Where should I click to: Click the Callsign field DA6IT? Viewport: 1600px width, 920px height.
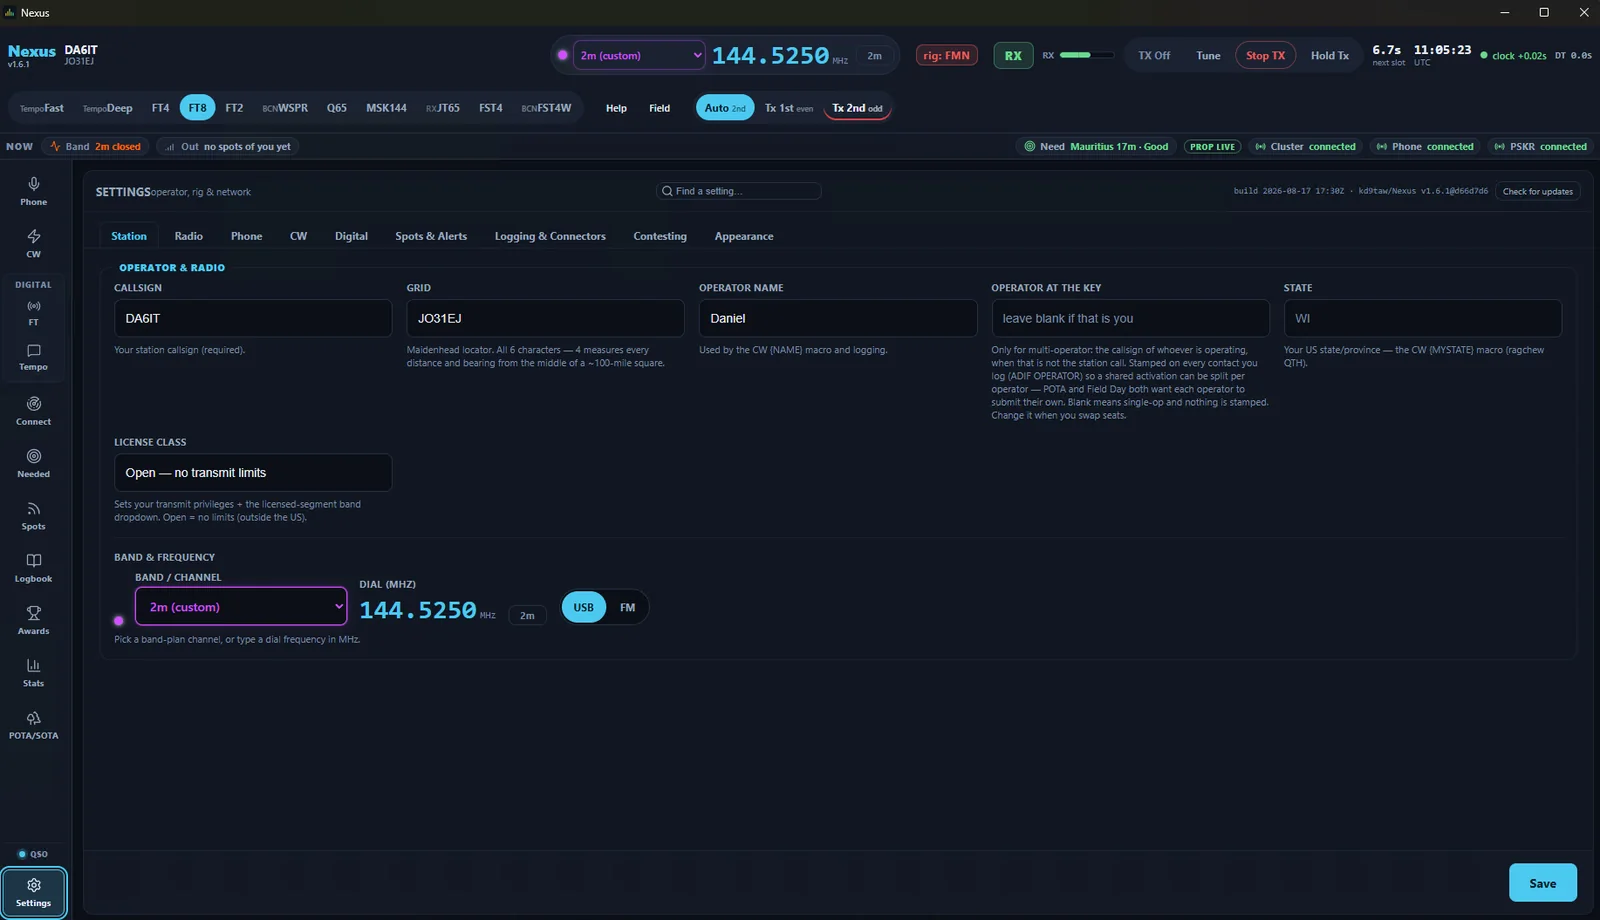tap(253, 318)
